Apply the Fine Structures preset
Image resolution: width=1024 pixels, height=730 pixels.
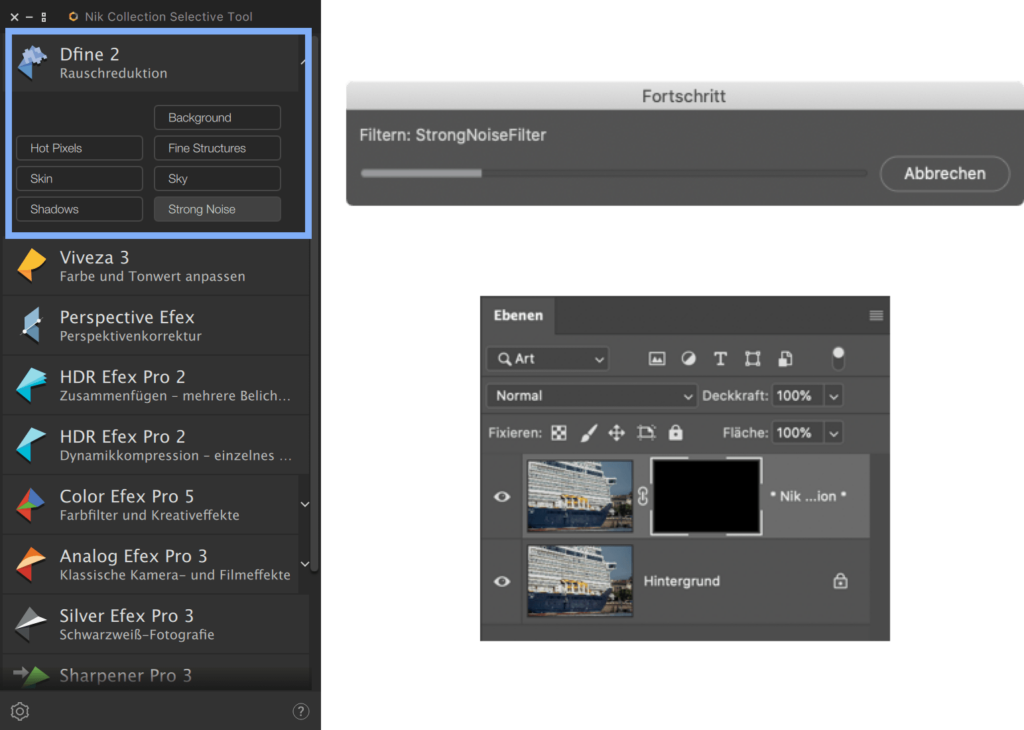point(217,148)
